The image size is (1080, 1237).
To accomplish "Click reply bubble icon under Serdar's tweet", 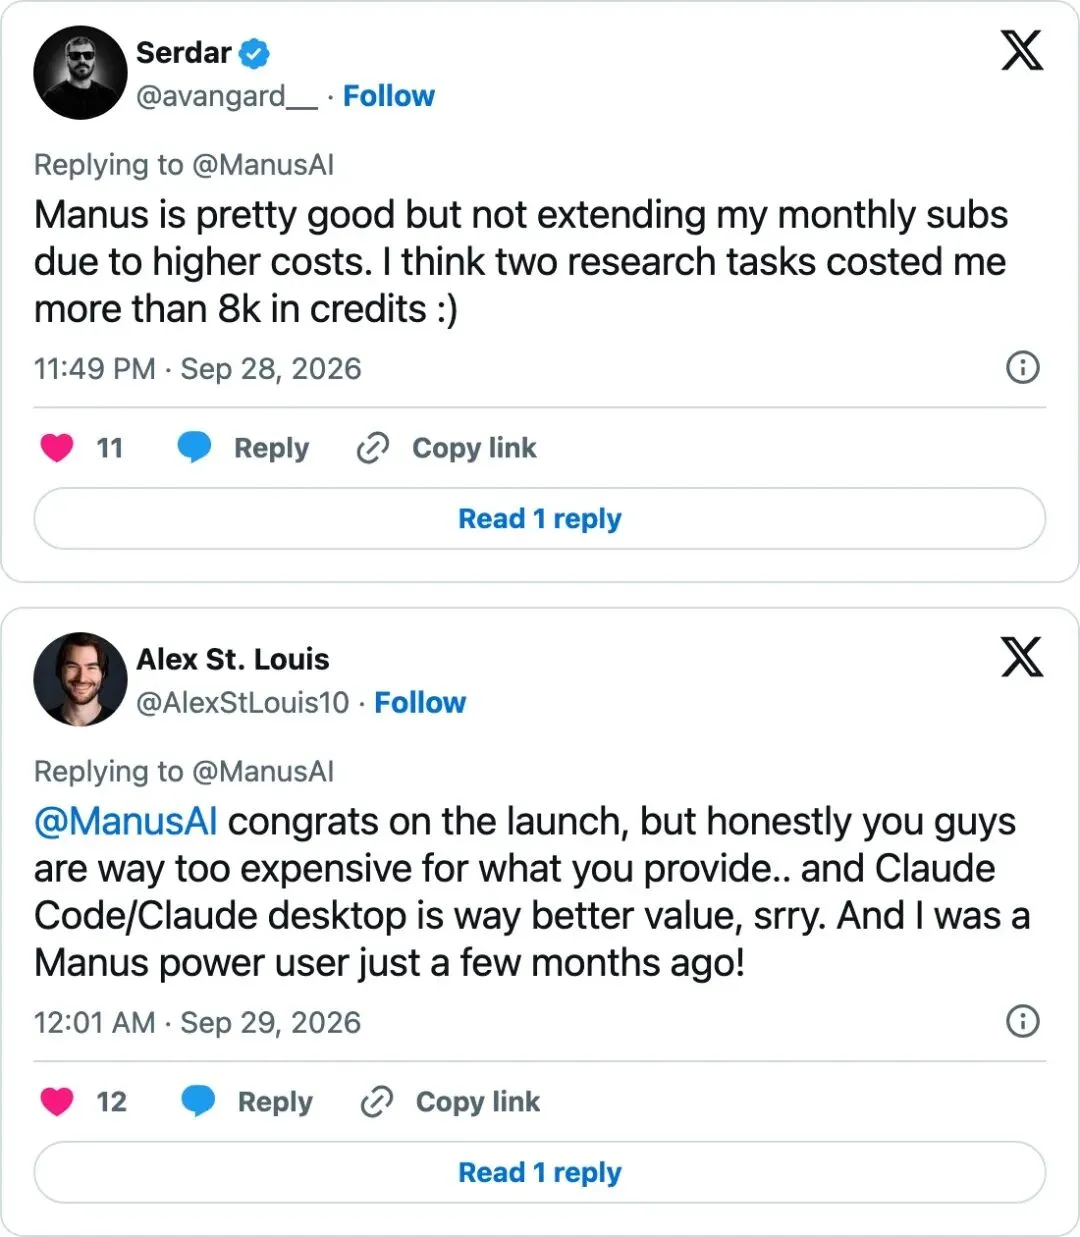I will 194,447.
